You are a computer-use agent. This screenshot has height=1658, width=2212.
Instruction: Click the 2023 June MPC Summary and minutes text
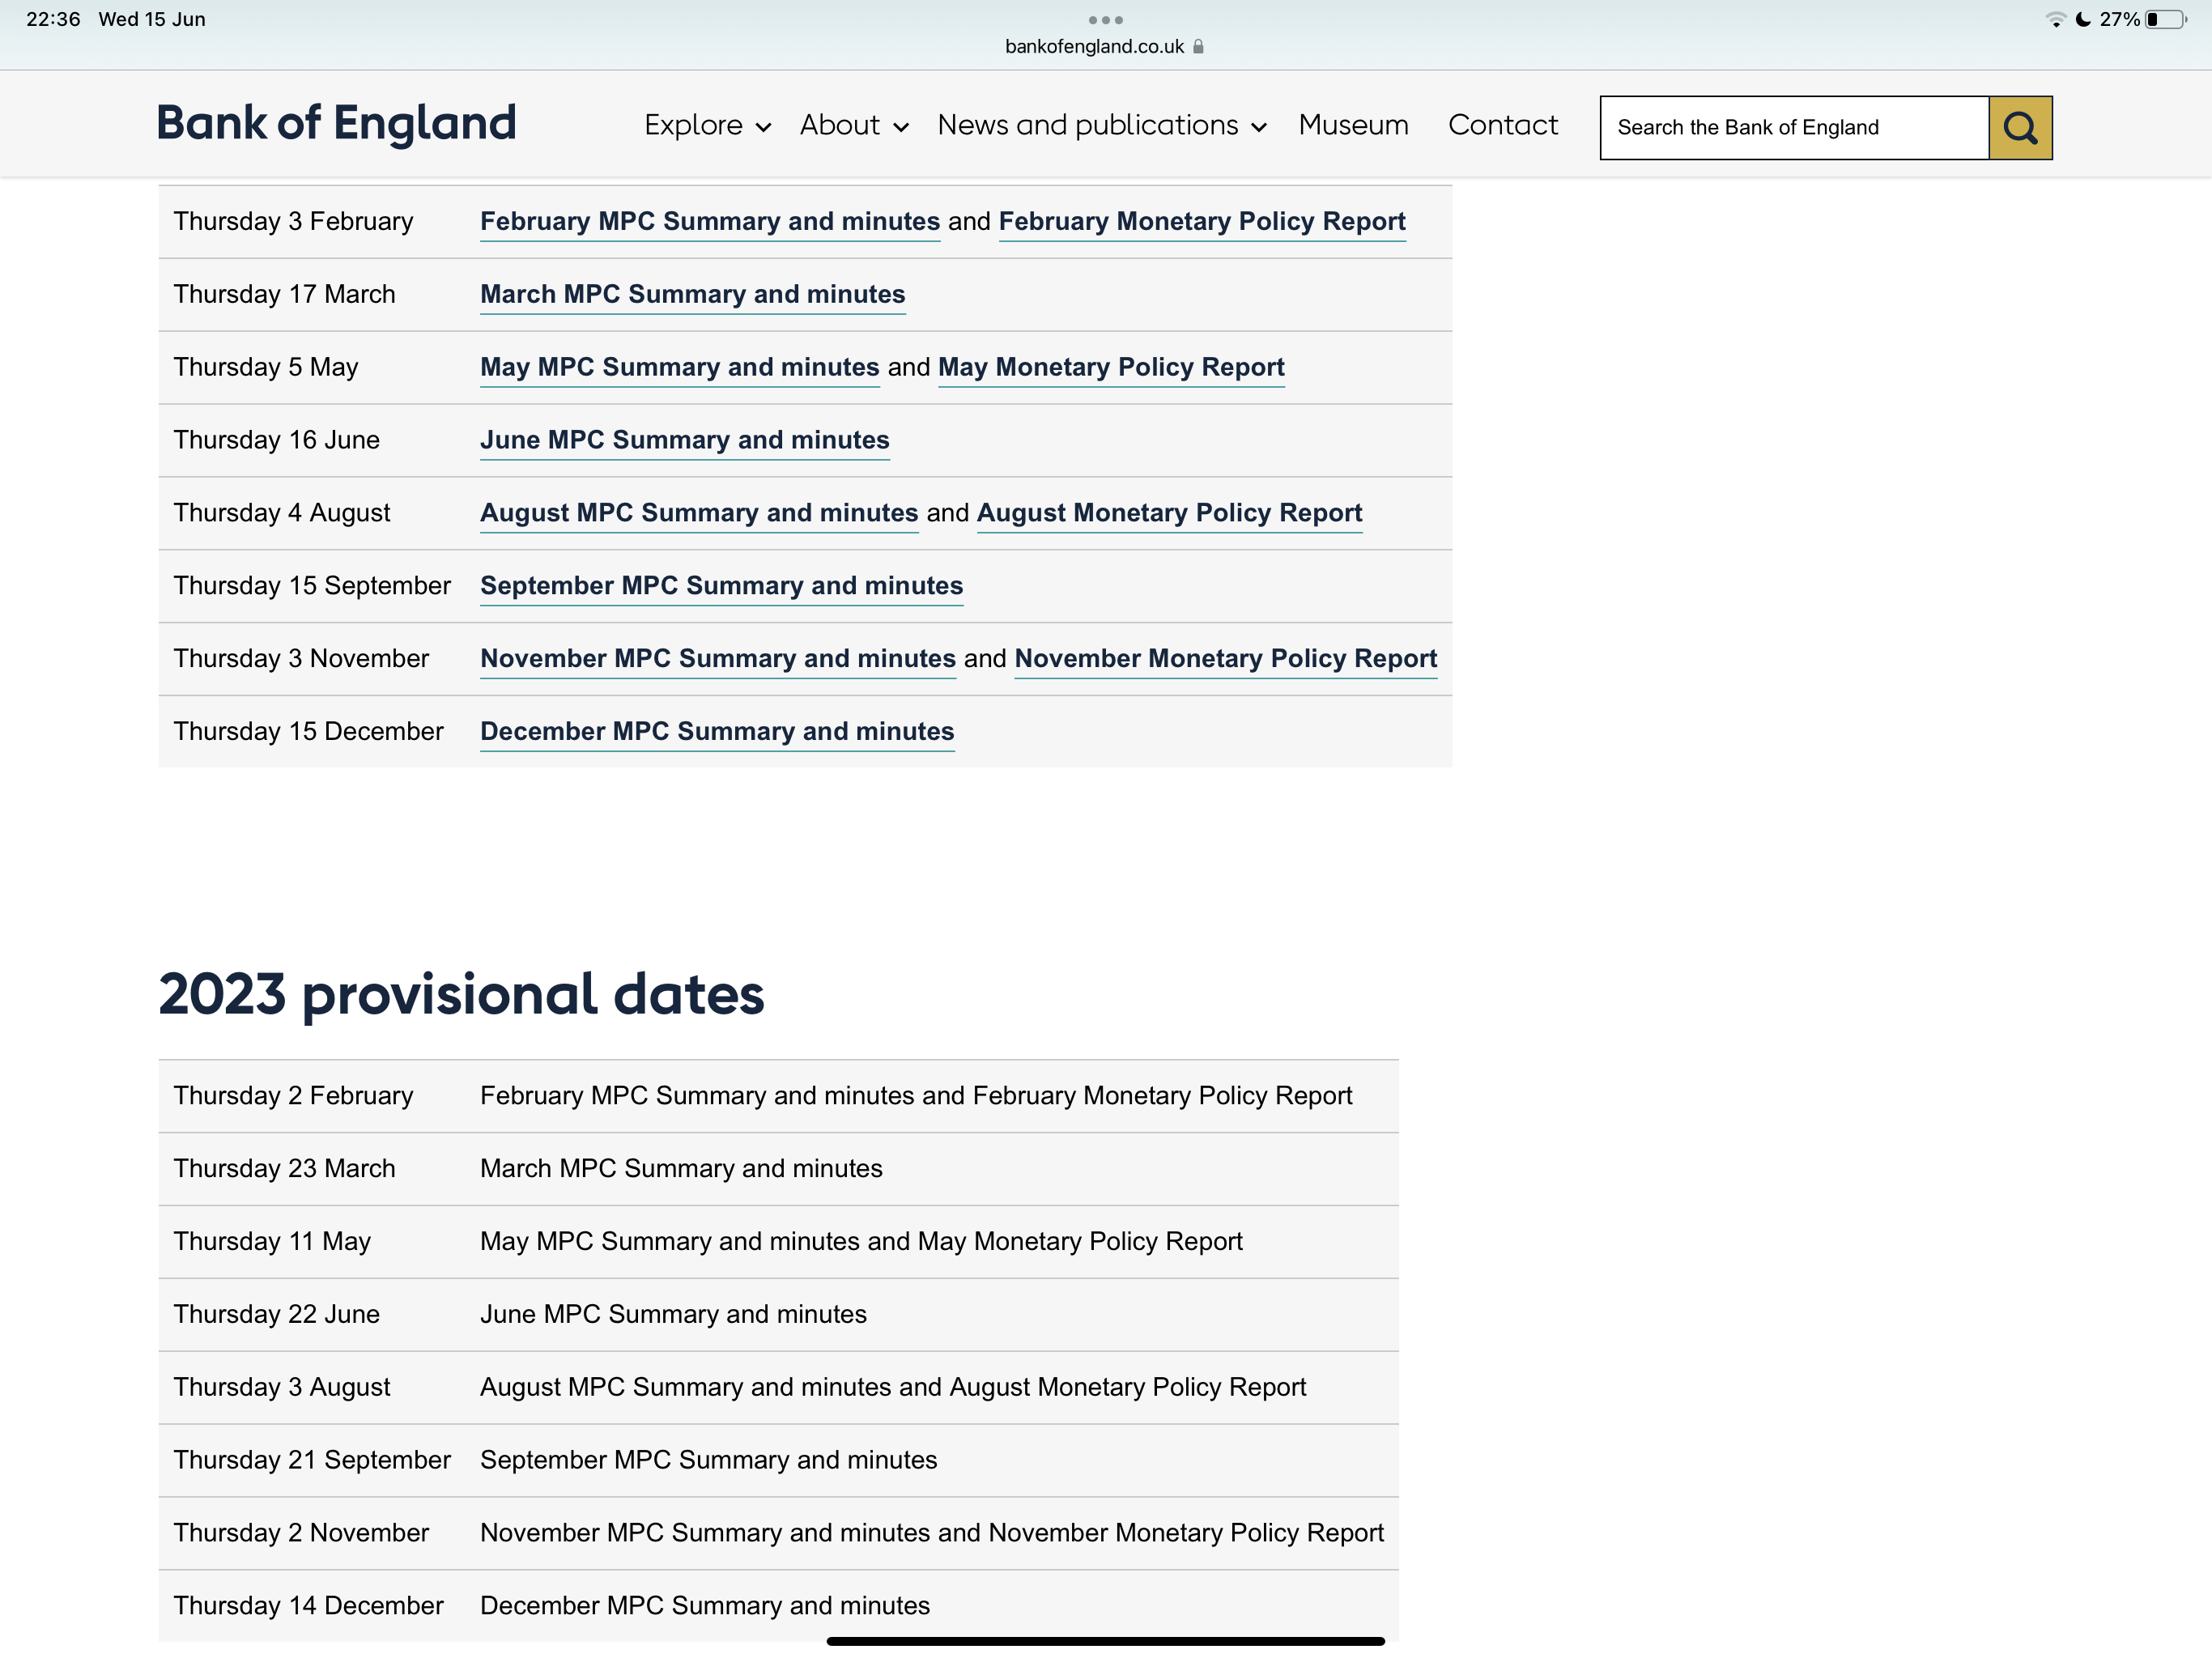(673, 1315)
